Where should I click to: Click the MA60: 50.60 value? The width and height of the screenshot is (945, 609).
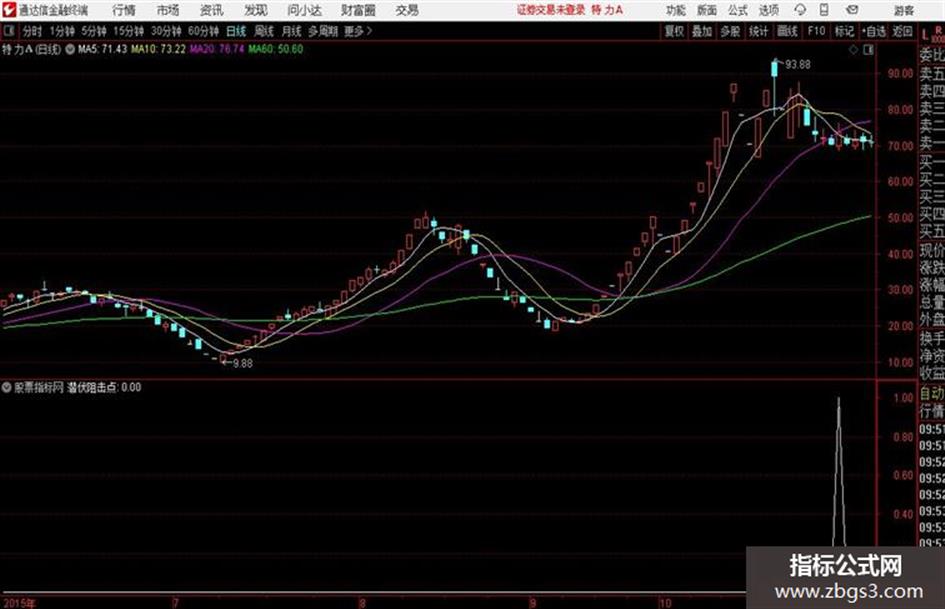275,49
